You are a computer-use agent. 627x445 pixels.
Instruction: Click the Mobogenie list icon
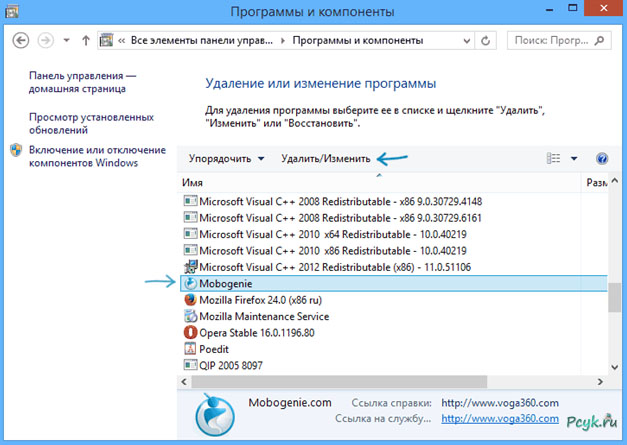pos(190,283)
